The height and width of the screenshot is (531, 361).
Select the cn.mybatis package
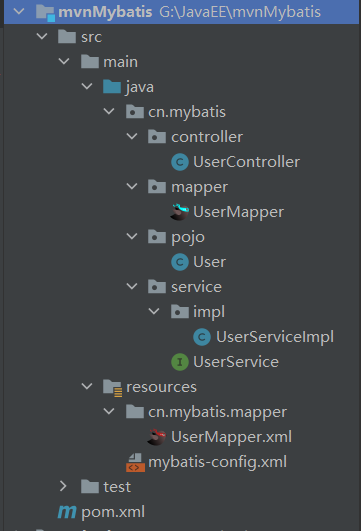click(187, 112)
